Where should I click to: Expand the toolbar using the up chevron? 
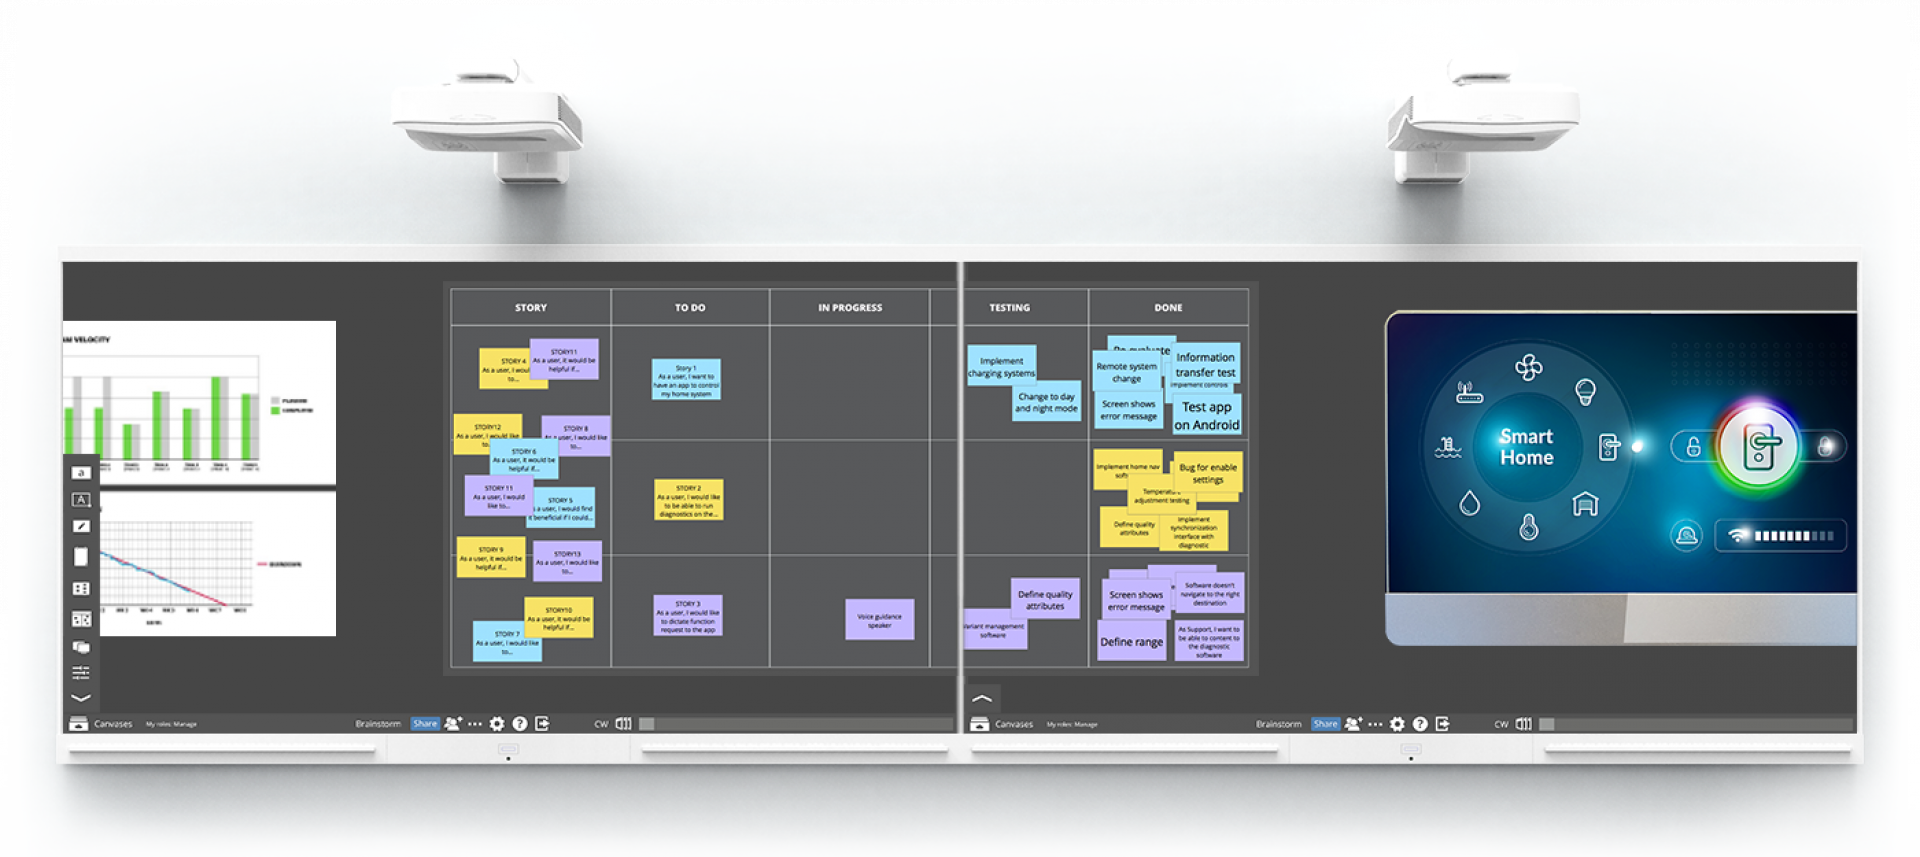(982, 698)
